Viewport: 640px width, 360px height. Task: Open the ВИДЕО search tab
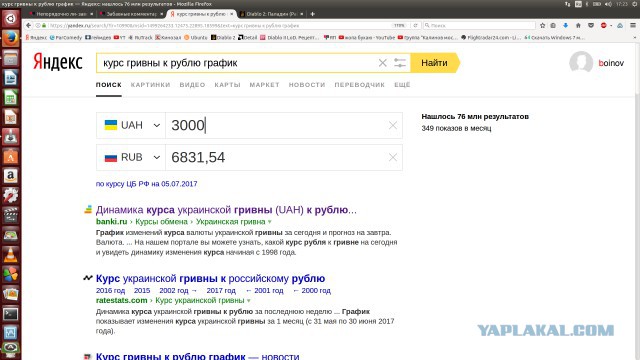coord(192,85)
